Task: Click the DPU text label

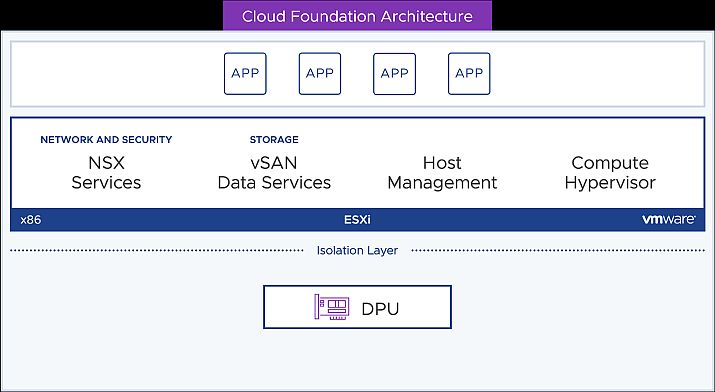Action: [380, 309]
